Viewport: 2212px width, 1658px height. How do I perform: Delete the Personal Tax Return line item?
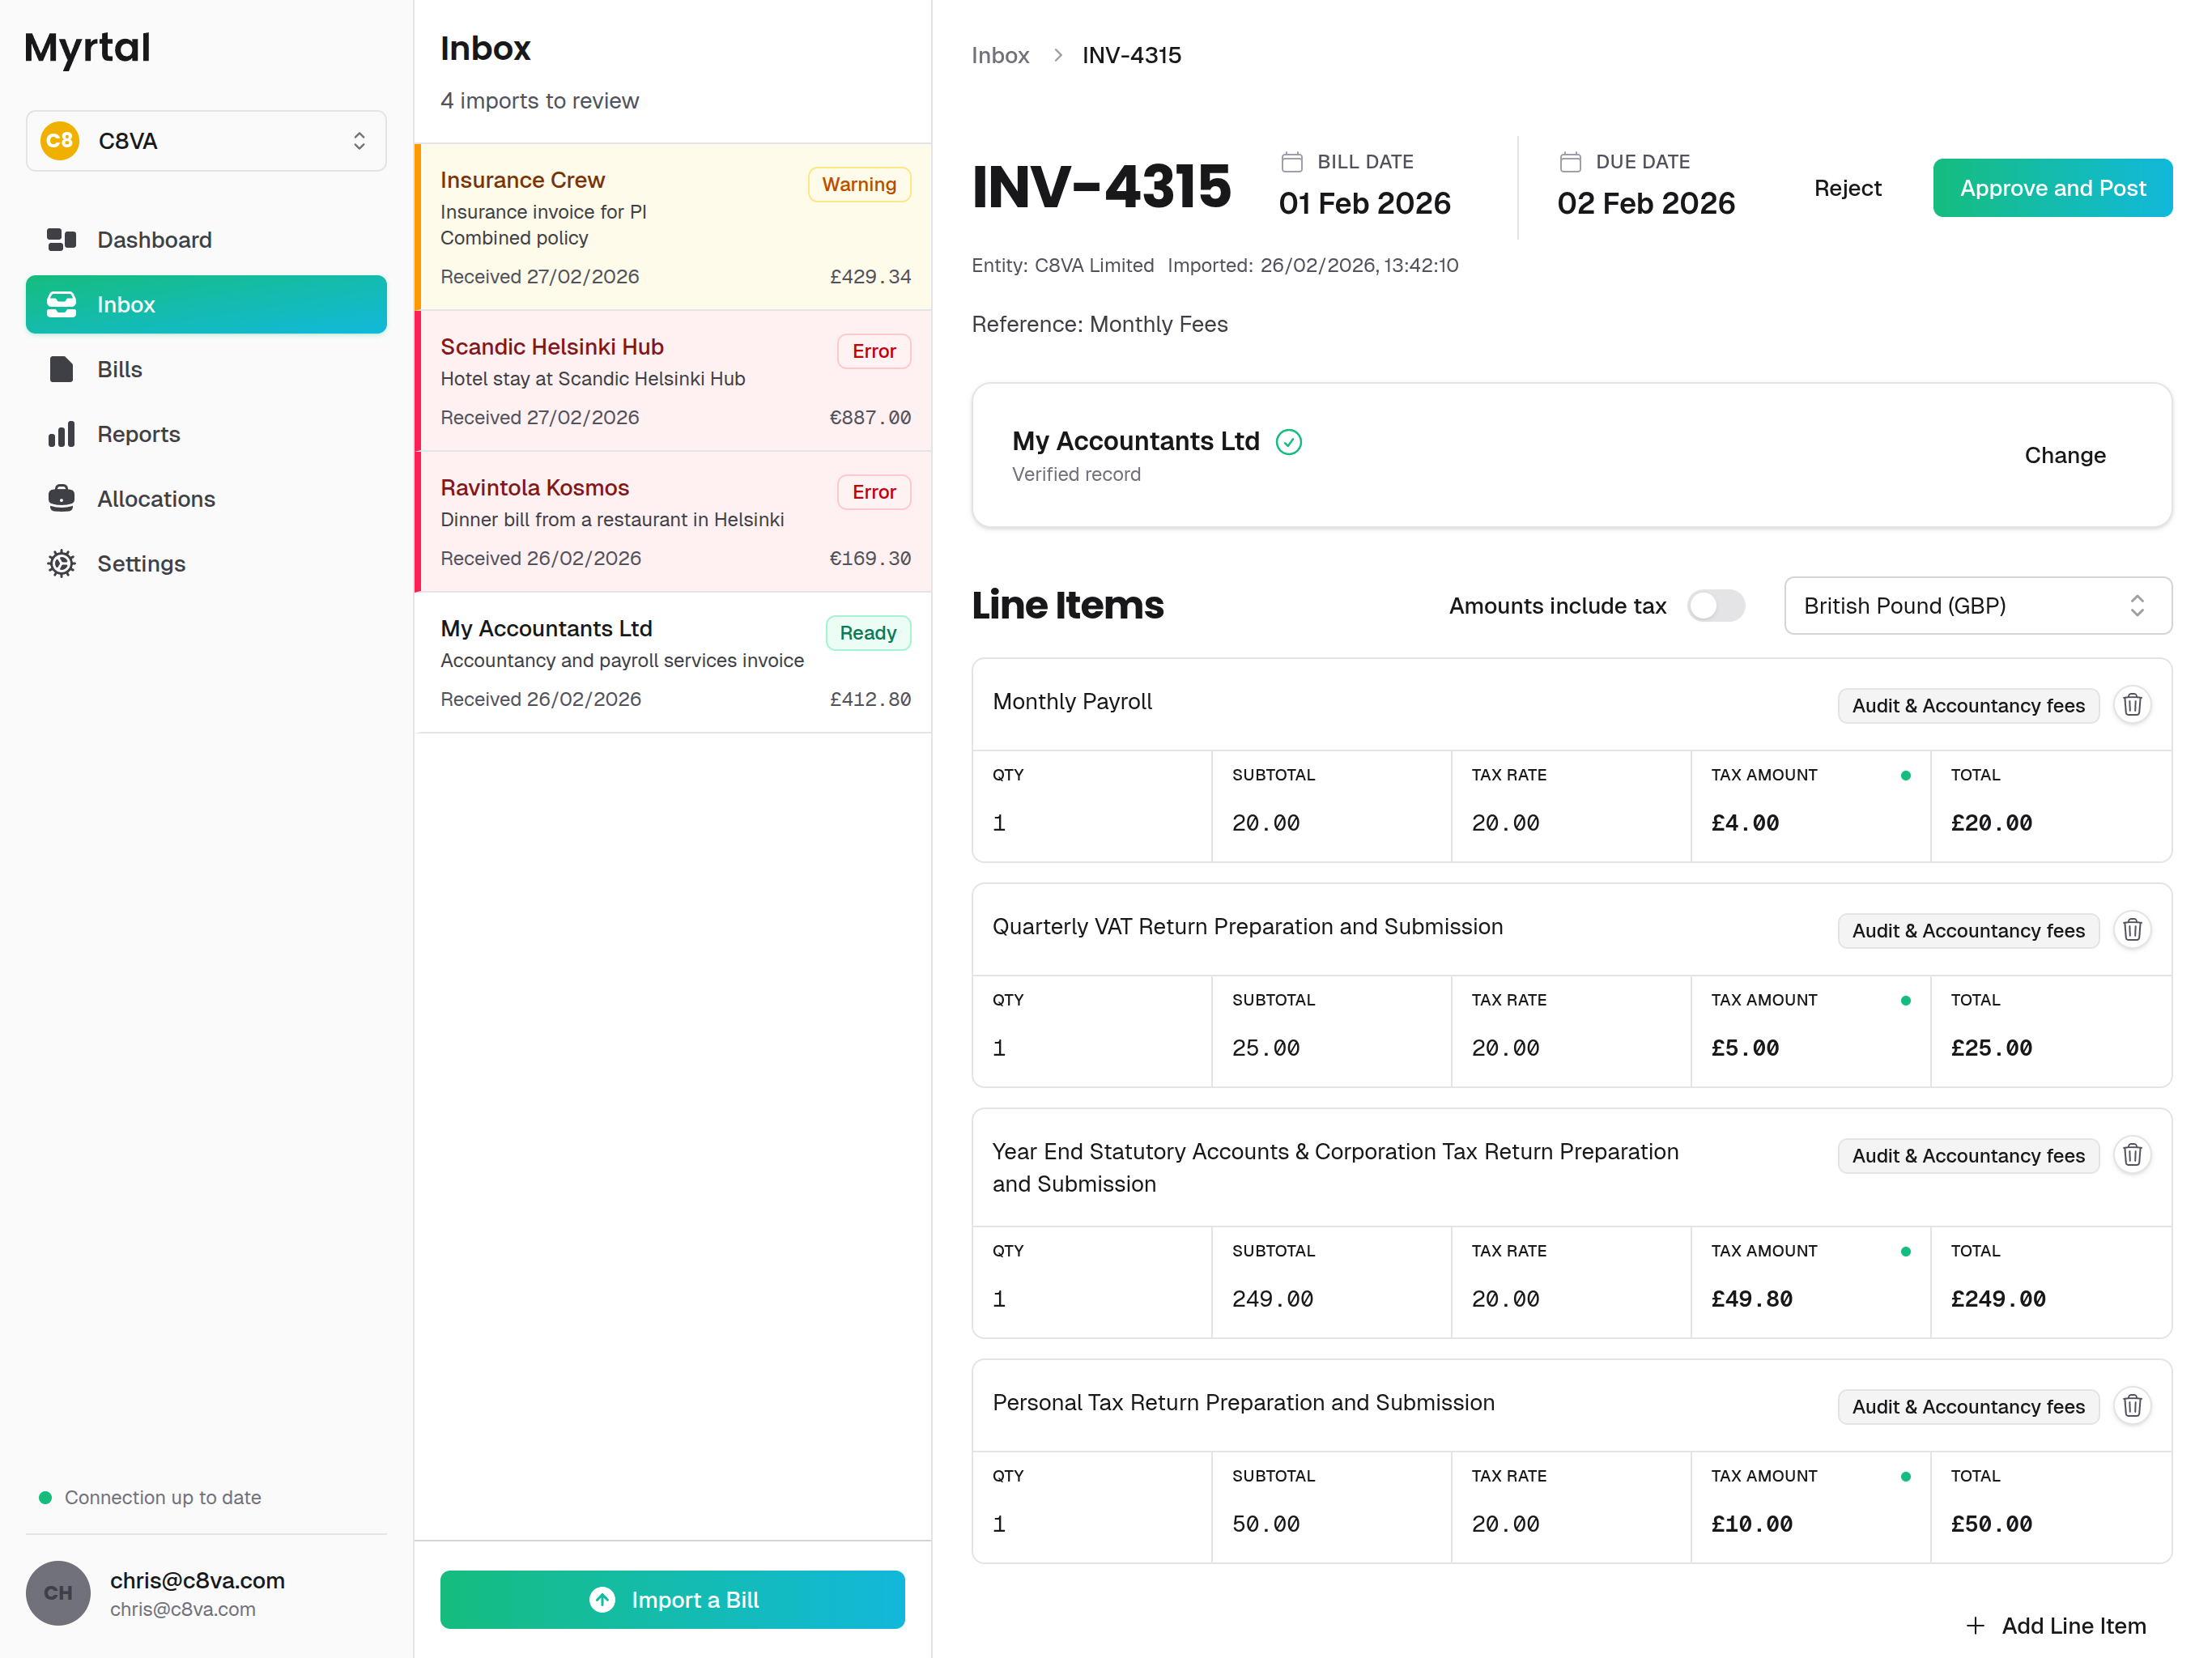click(x=2132, y=1406)
